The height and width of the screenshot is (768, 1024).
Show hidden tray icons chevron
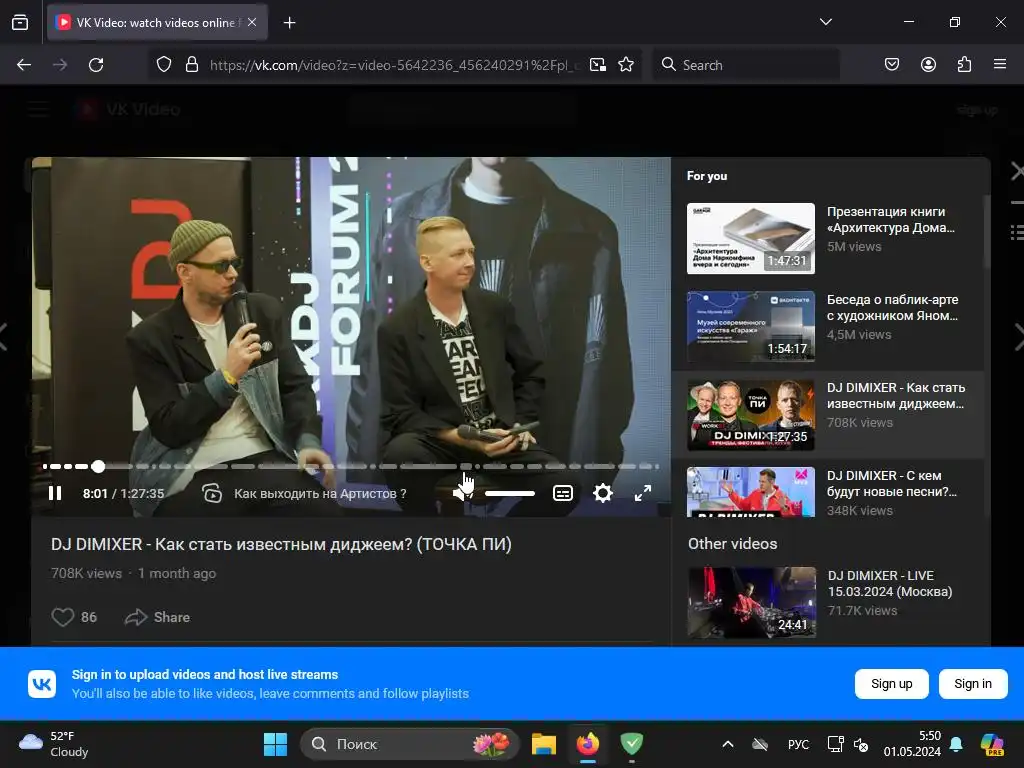click(x=728, y=744)
